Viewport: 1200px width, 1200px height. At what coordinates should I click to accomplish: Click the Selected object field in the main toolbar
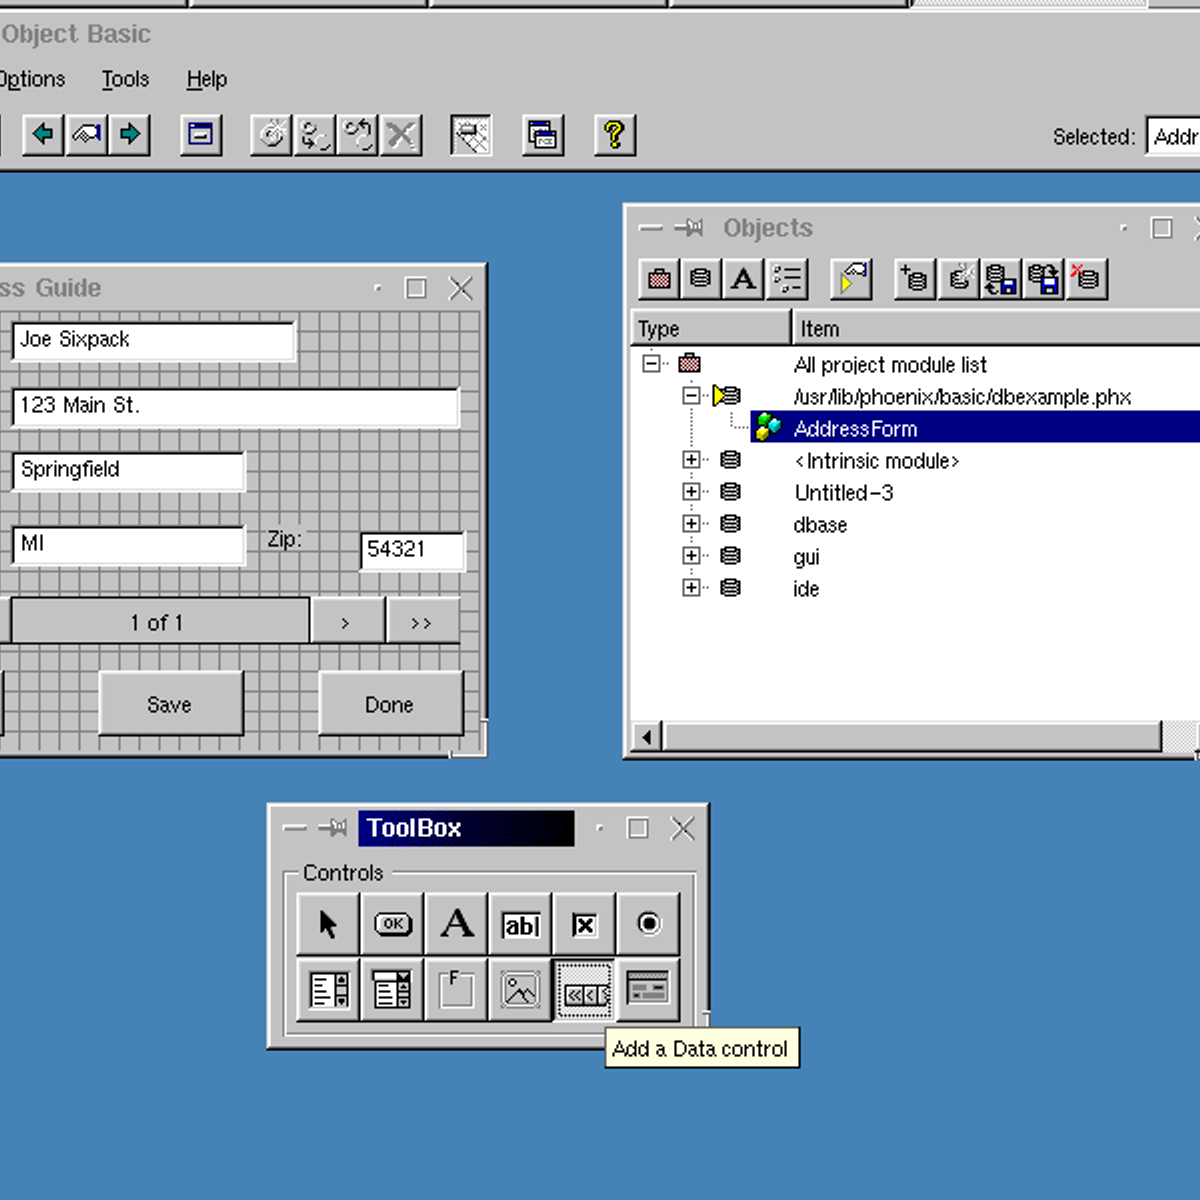pos(1173,136)
